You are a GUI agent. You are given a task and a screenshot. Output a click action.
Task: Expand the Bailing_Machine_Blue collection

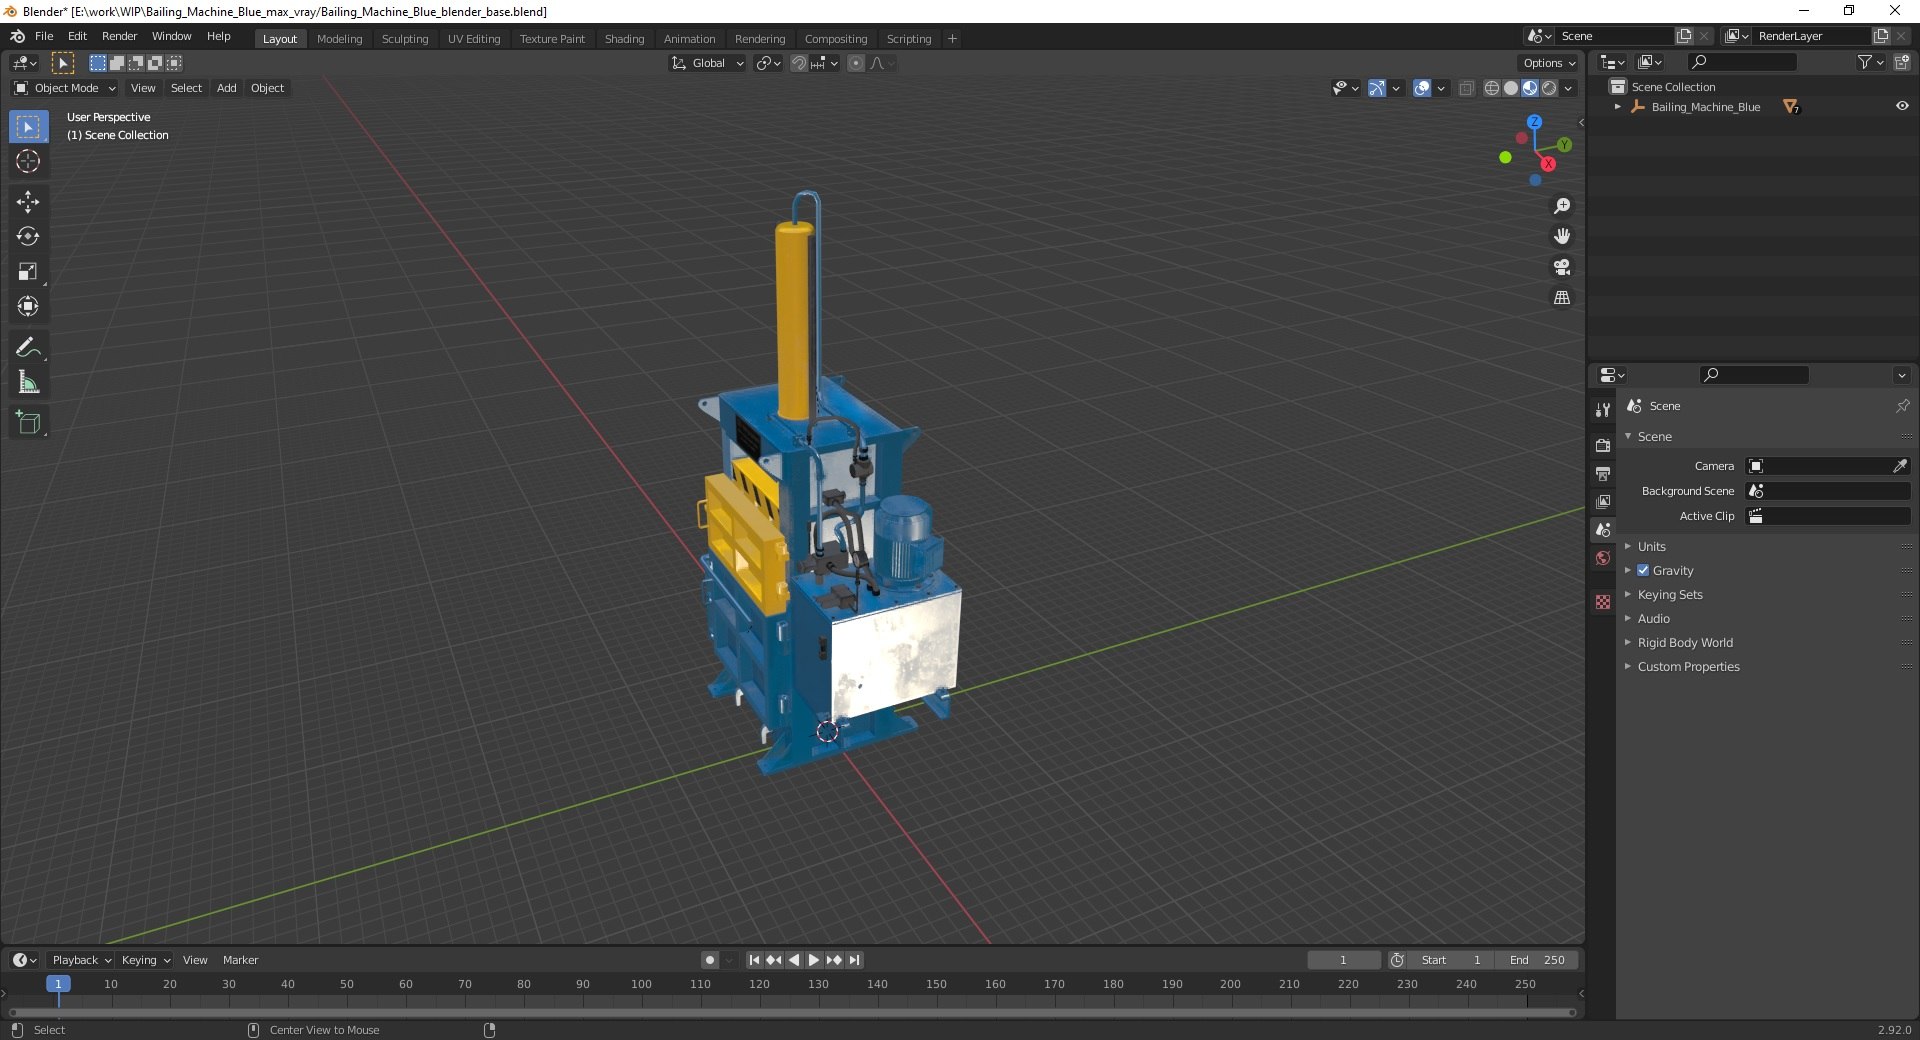point(1618,107)
